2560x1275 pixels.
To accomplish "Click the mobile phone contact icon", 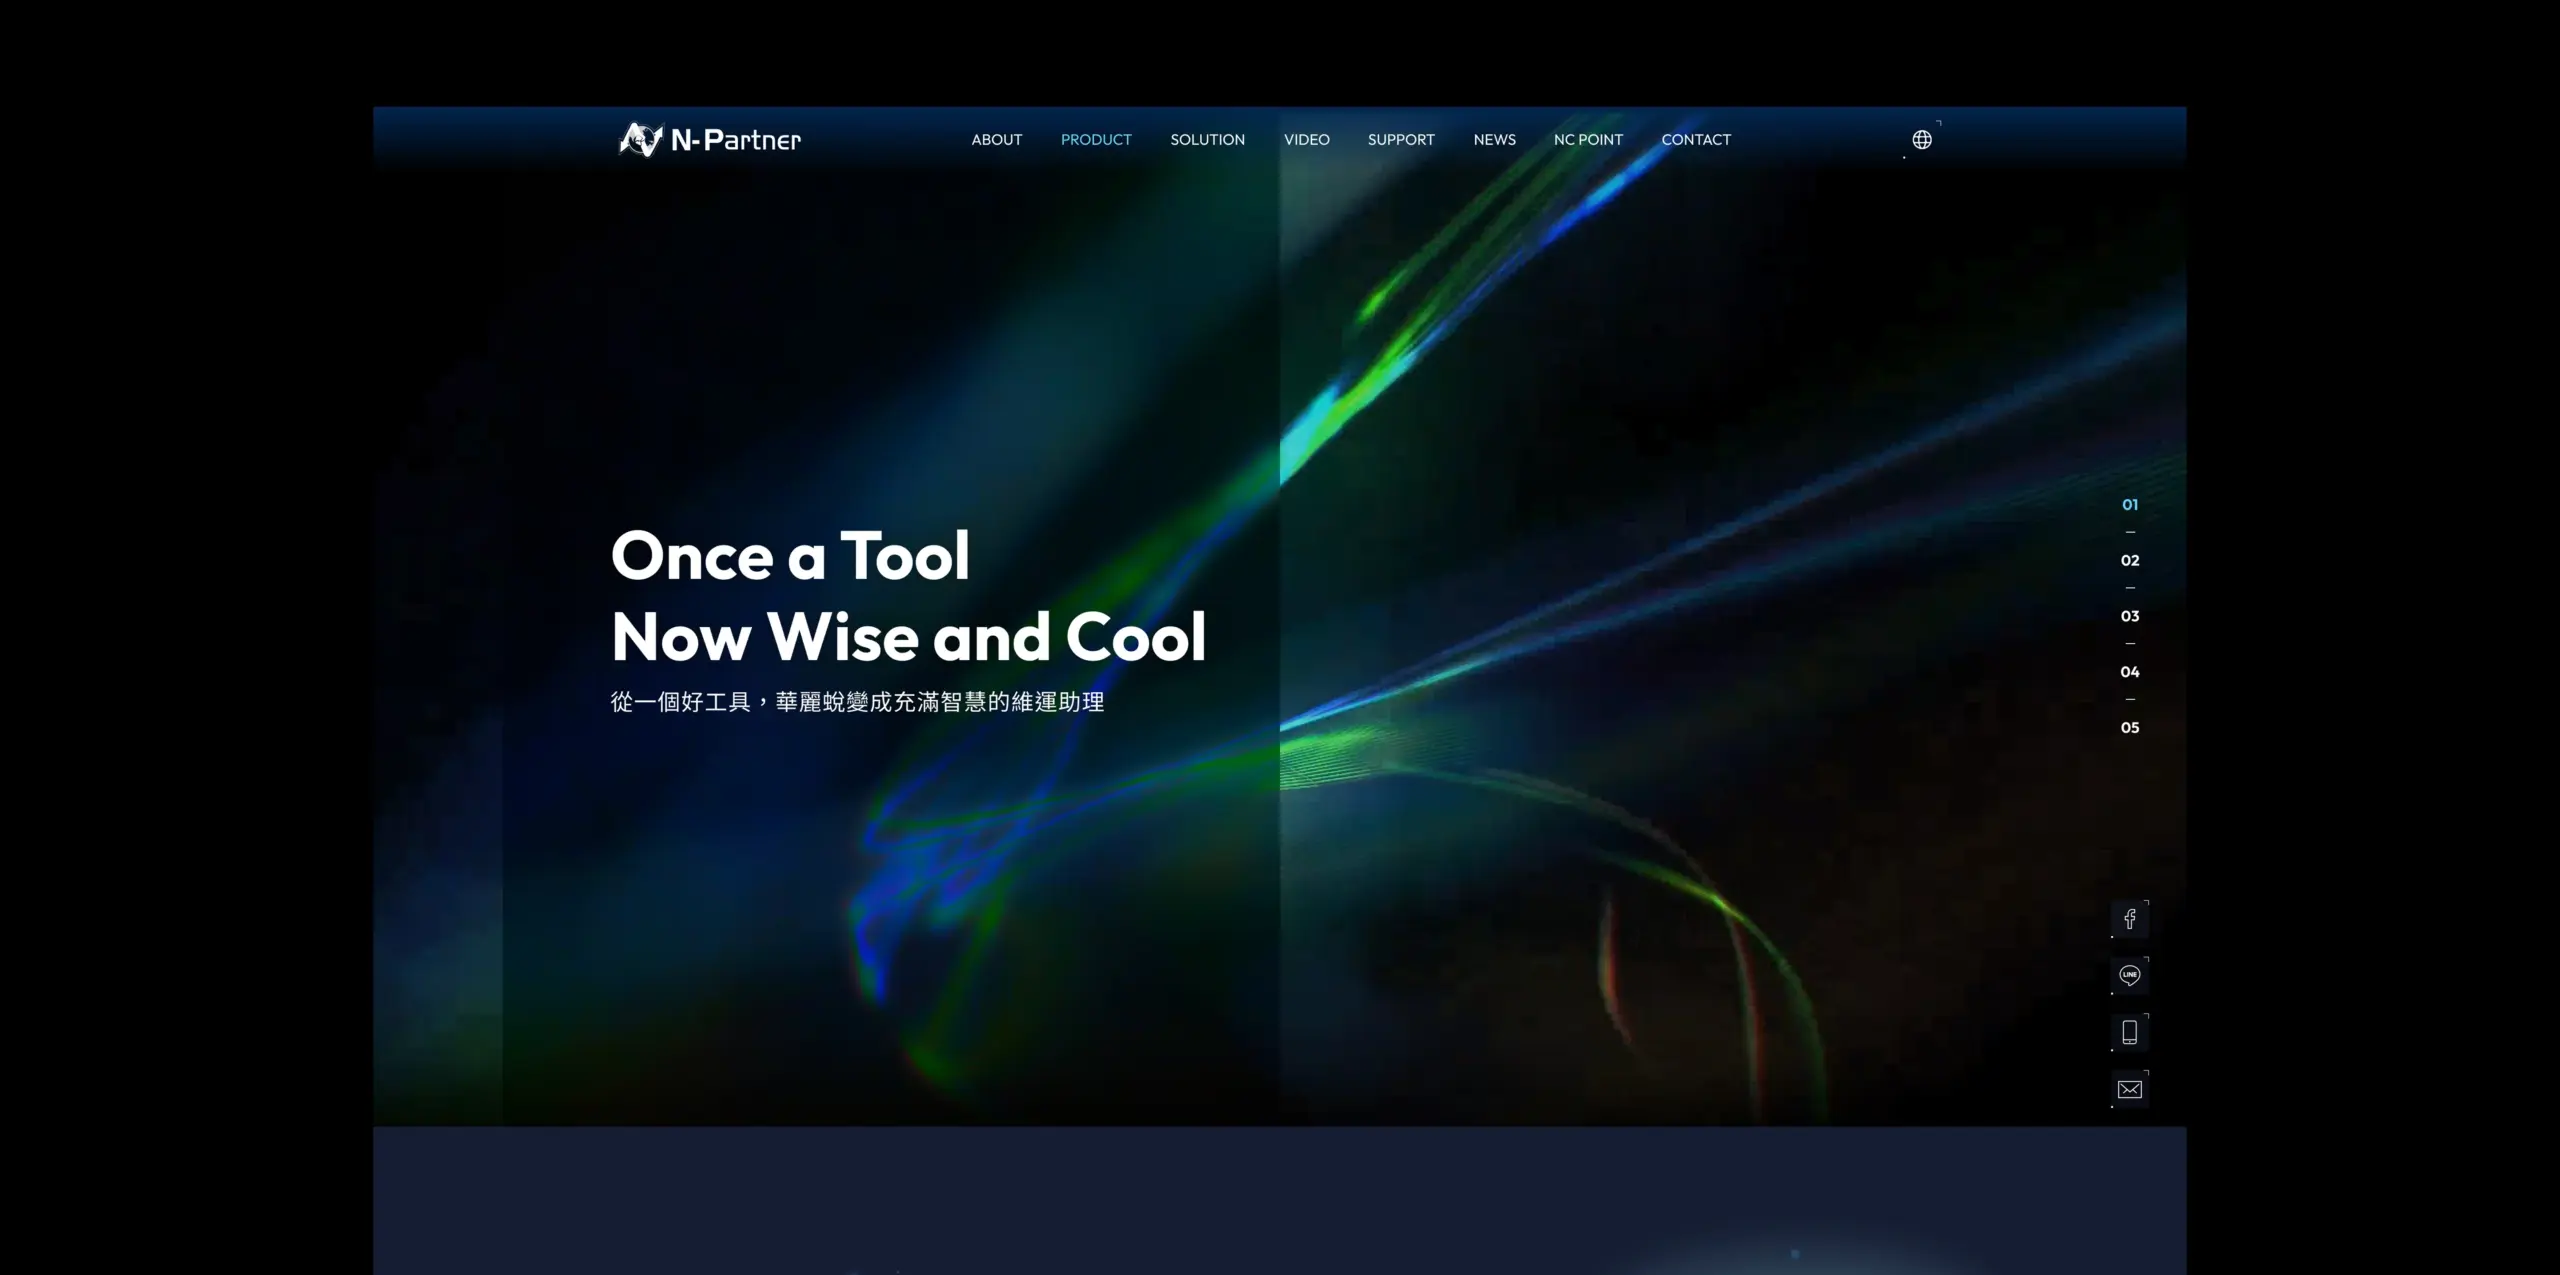I will tap(2129, 1032).
